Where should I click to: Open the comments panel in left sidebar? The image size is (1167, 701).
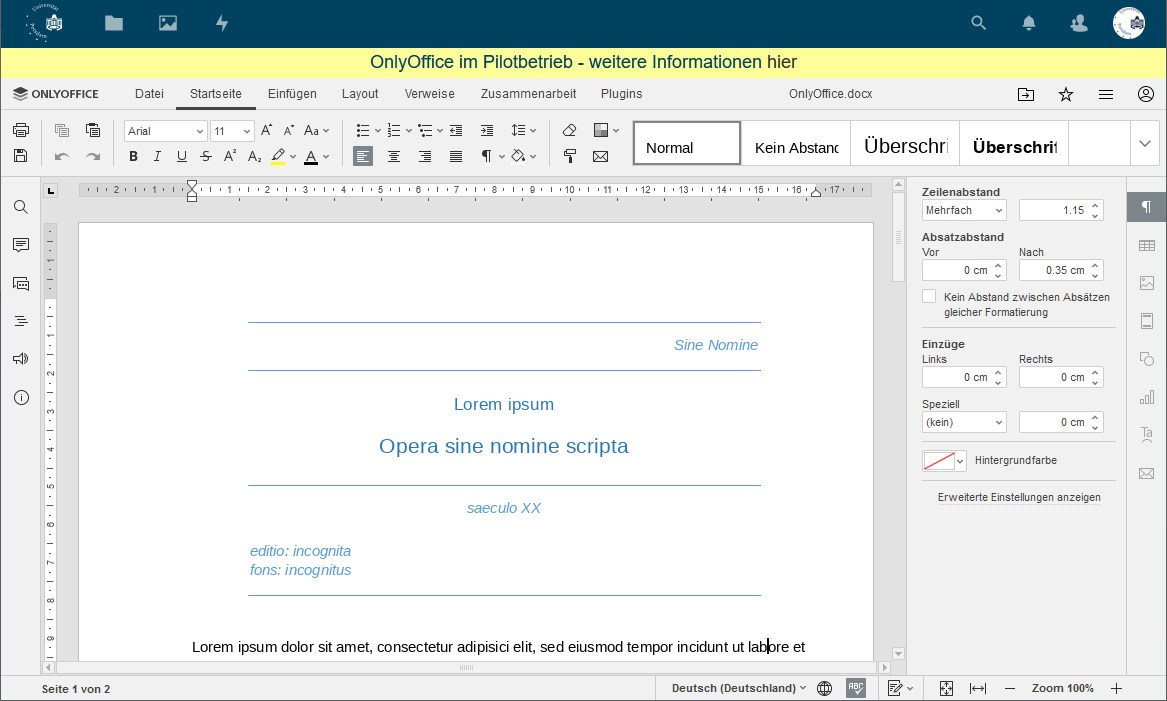coord(20,245)
